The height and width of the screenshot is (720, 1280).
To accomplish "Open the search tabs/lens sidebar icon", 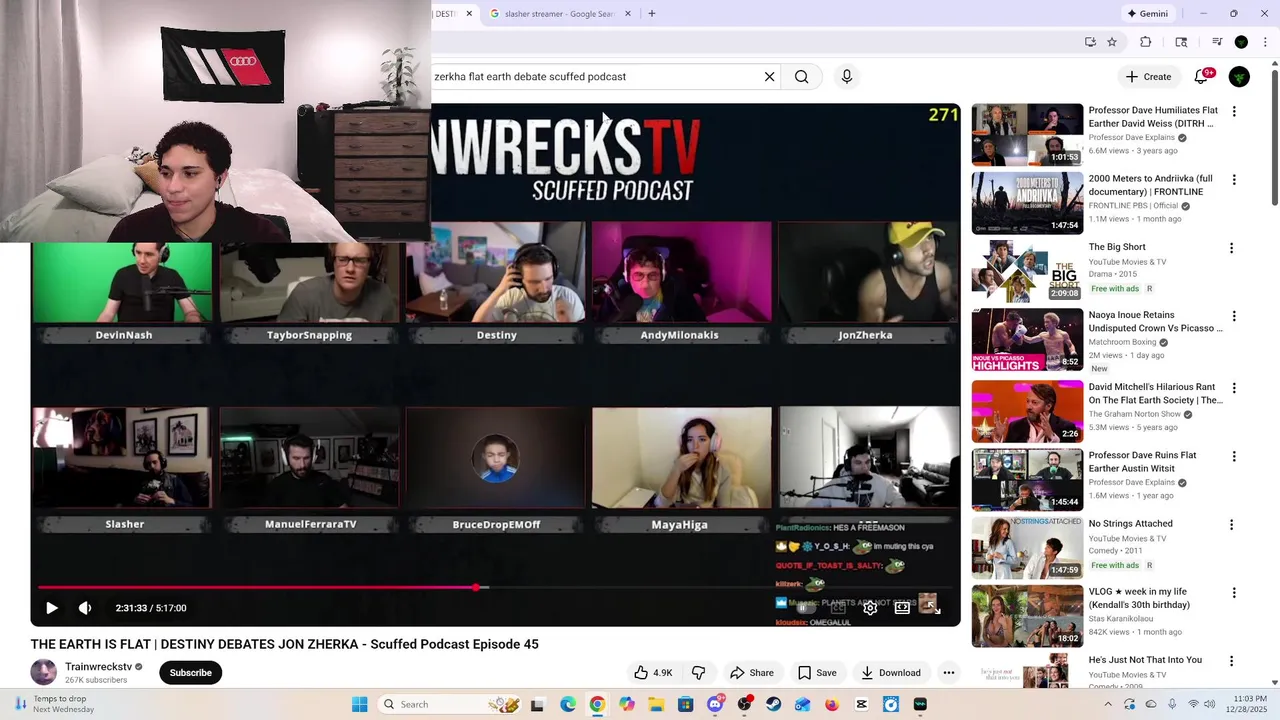I will [1181, 42].
